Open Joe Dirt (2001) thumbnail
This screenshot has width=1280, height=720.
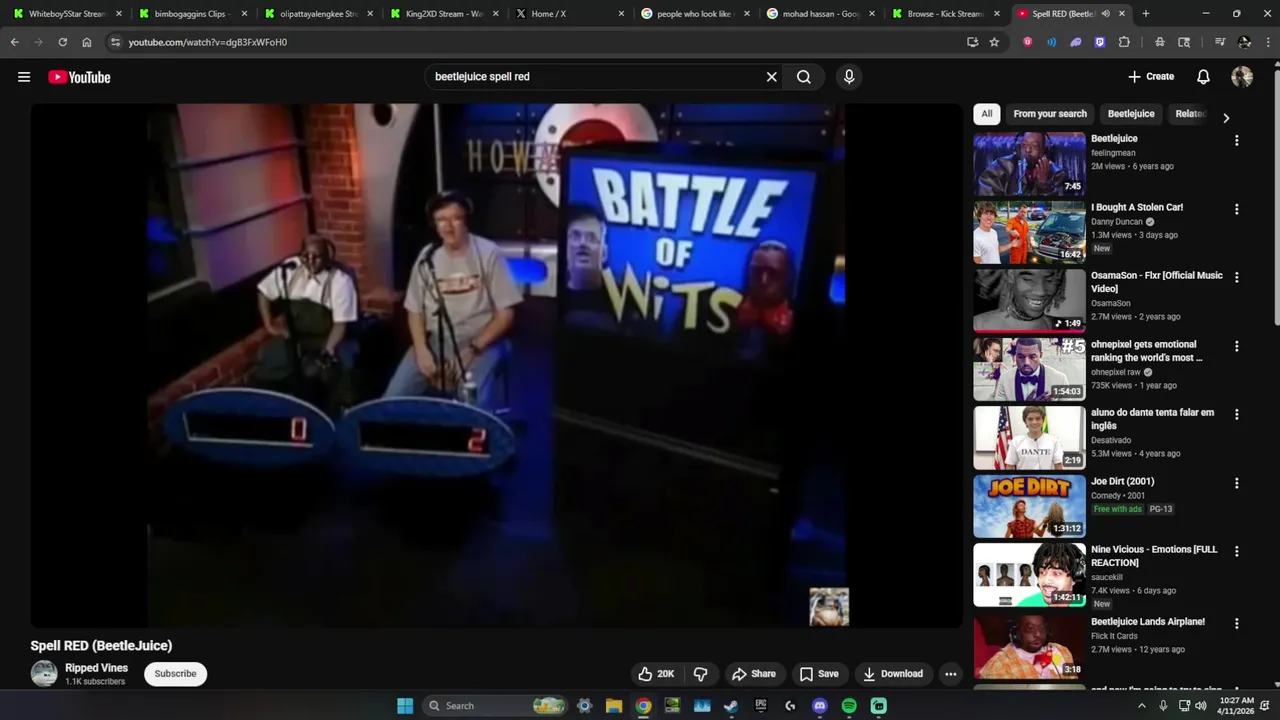tap(1029, 506)
